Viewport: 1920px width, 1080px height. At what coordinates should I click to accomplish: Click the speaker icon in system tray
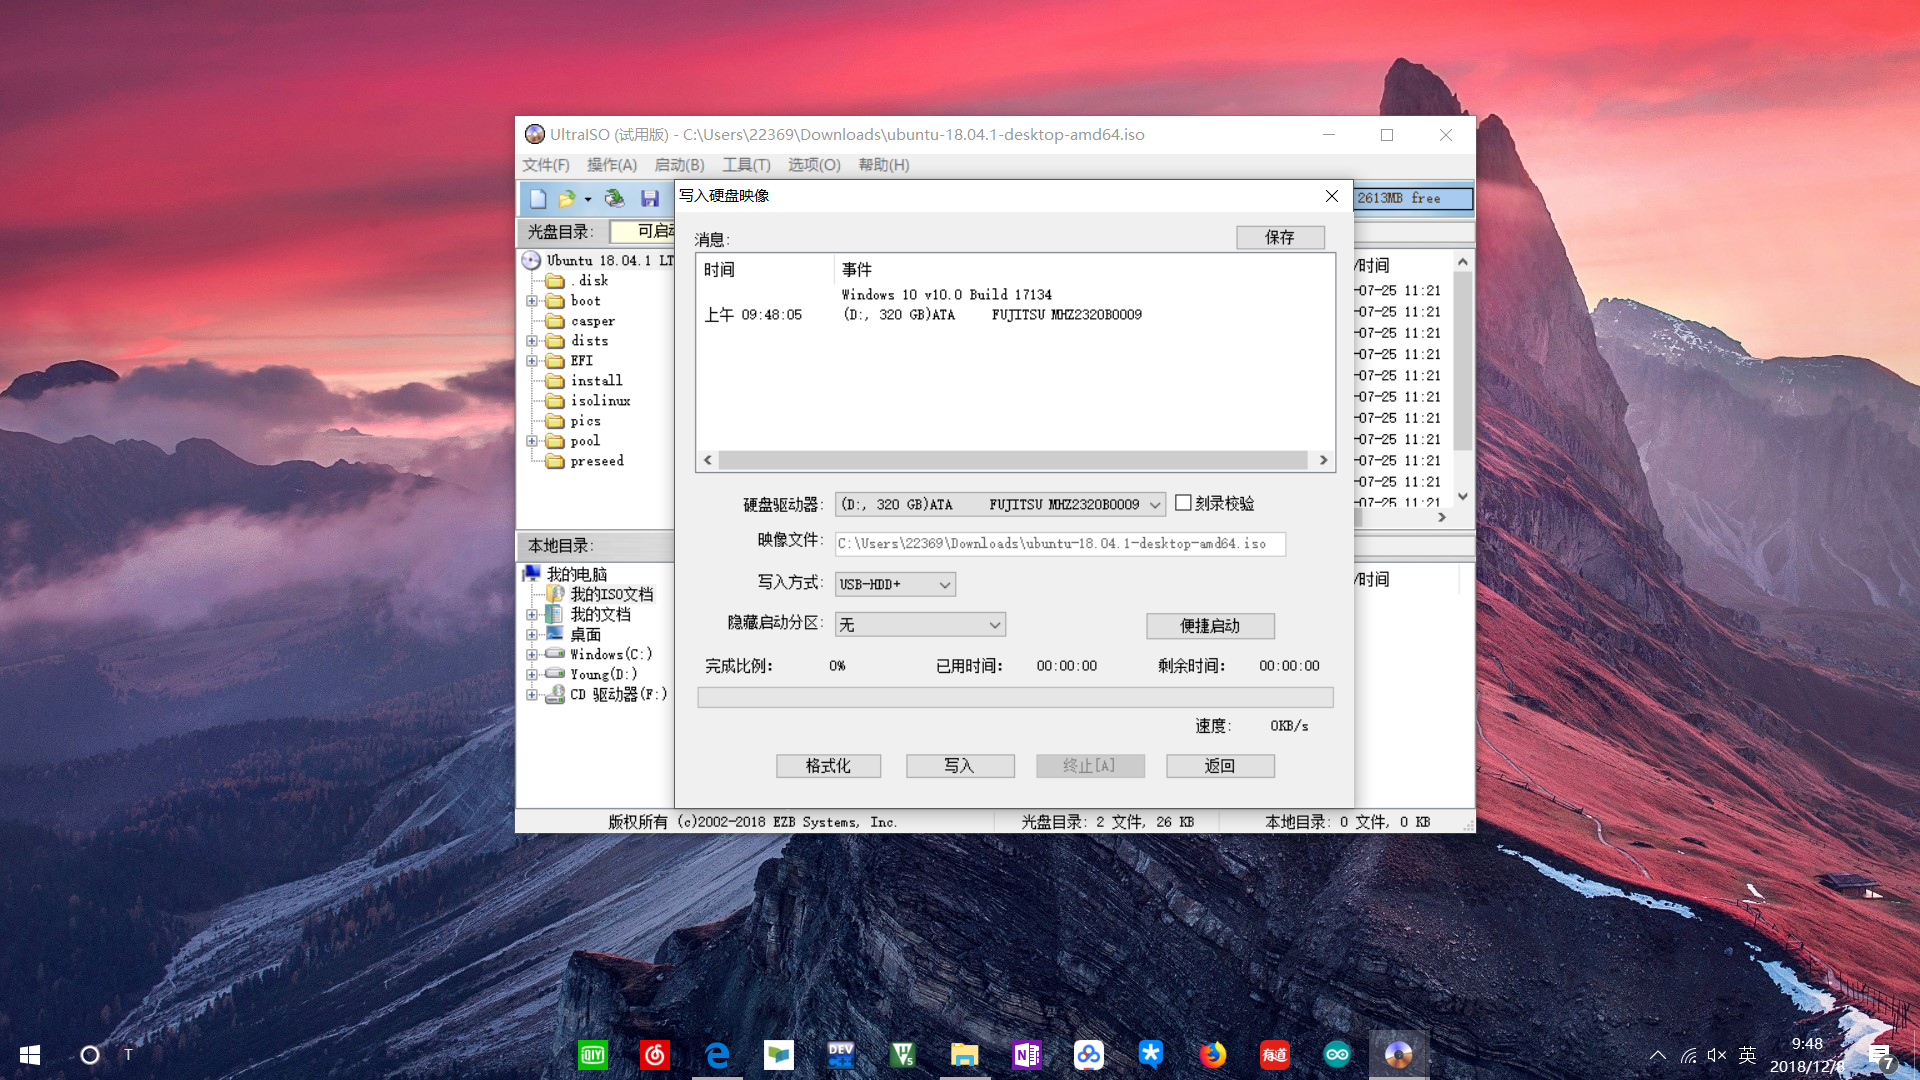[x=1717, y=1054]
